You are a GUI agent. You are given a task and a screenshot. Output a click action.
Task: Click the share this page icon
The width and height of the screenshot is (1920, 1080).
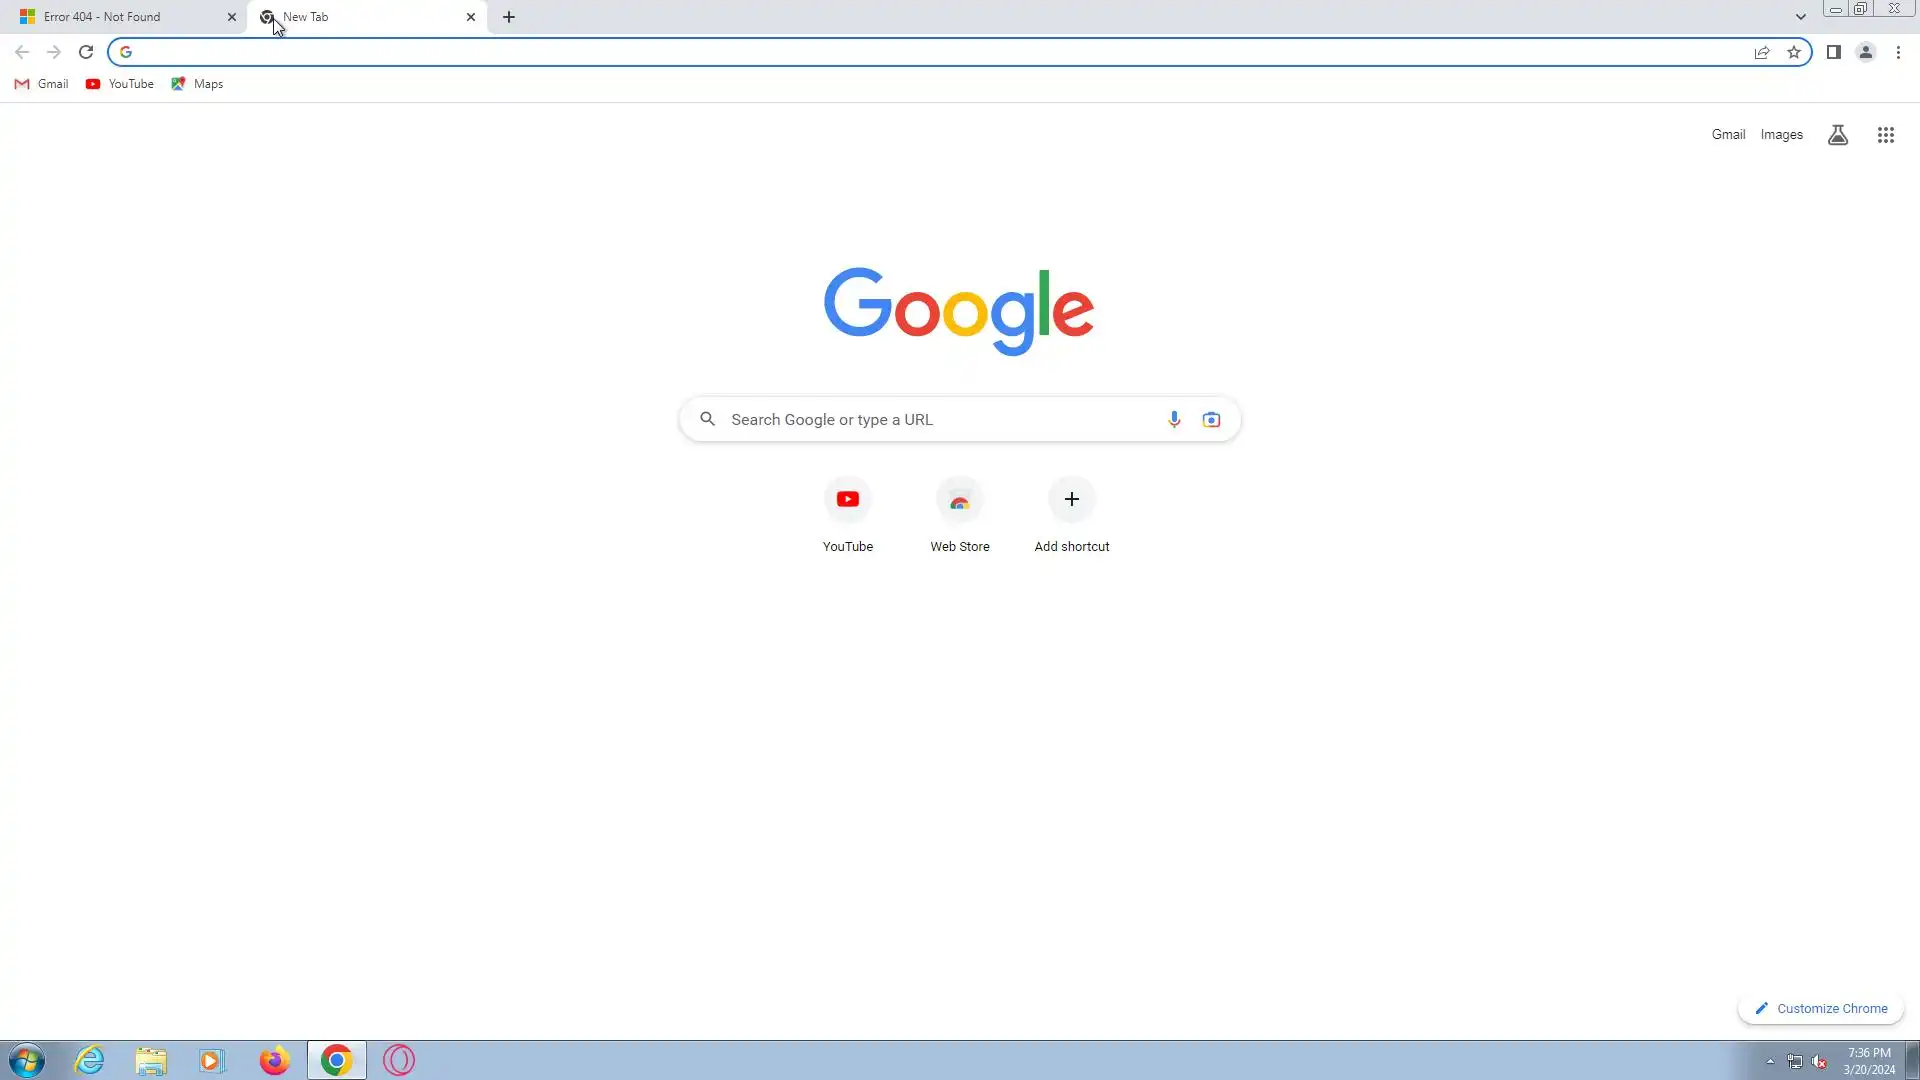(1761, 52)
